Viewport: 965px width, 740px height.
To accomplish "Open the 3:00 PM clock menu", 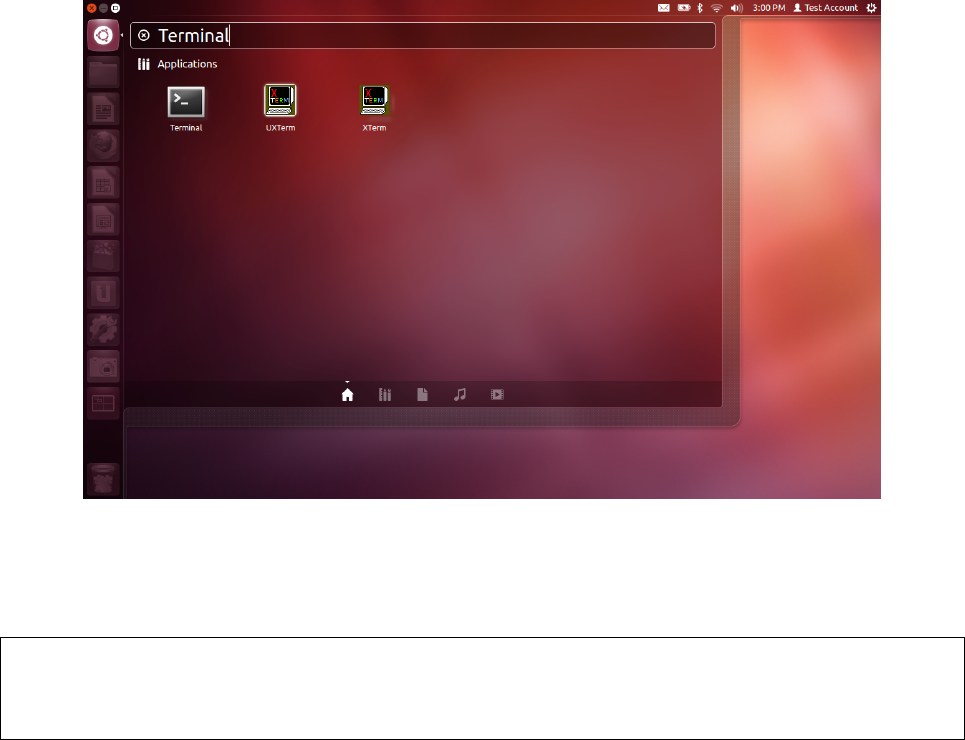I will click(769, 8).
